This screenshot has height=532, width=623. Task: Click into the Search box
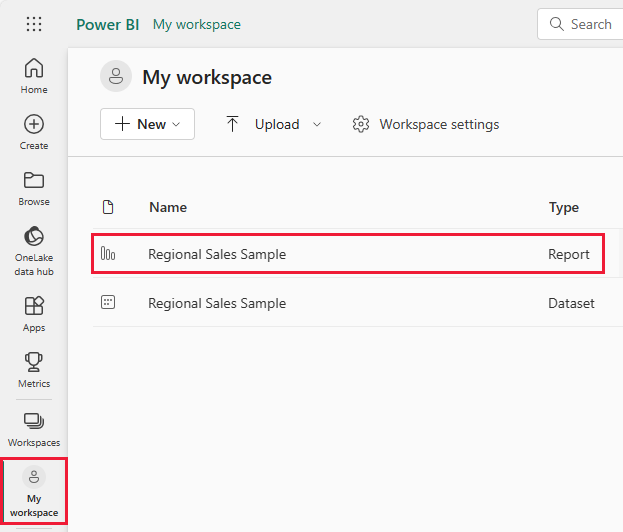click(581, 24)
